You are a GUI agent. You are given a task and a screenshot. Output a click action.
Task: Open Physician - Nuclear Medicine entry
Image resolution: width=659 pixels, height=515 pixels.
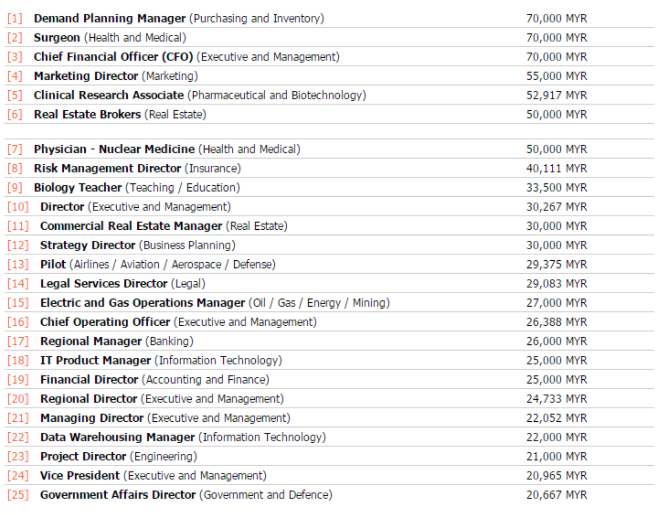pos(114,149)
